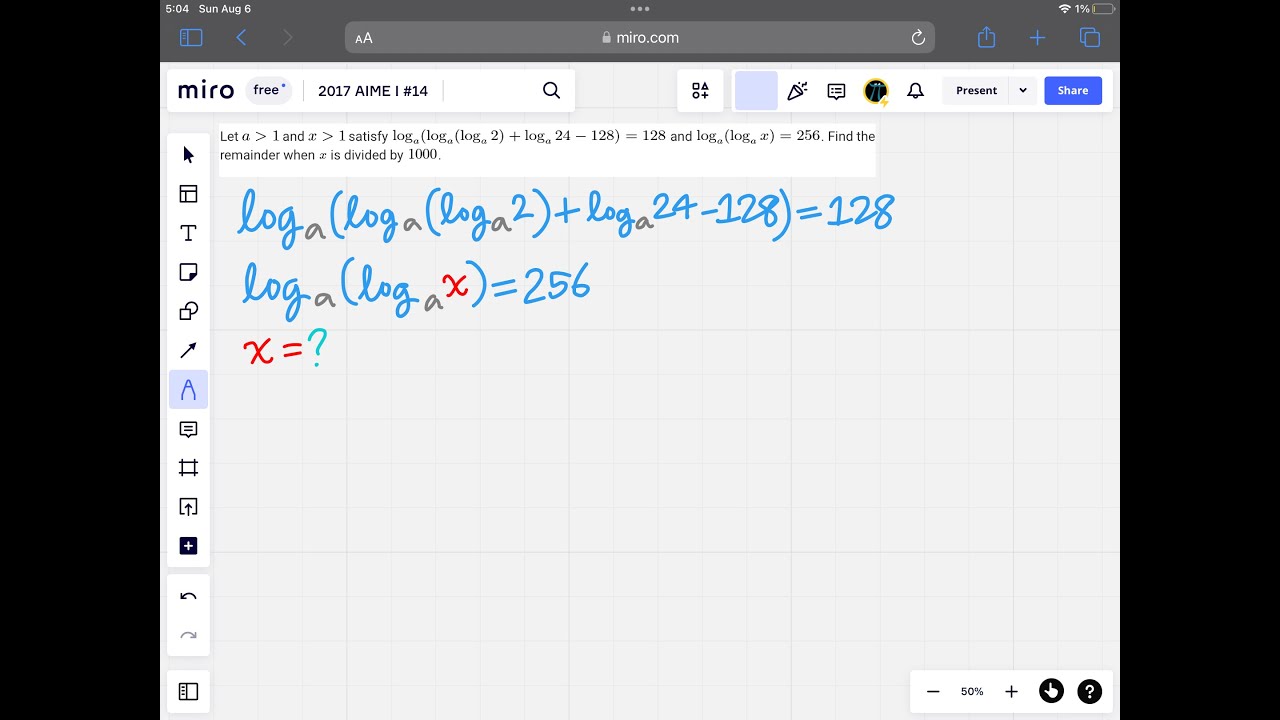Go back in Safari

coord(241,38)
